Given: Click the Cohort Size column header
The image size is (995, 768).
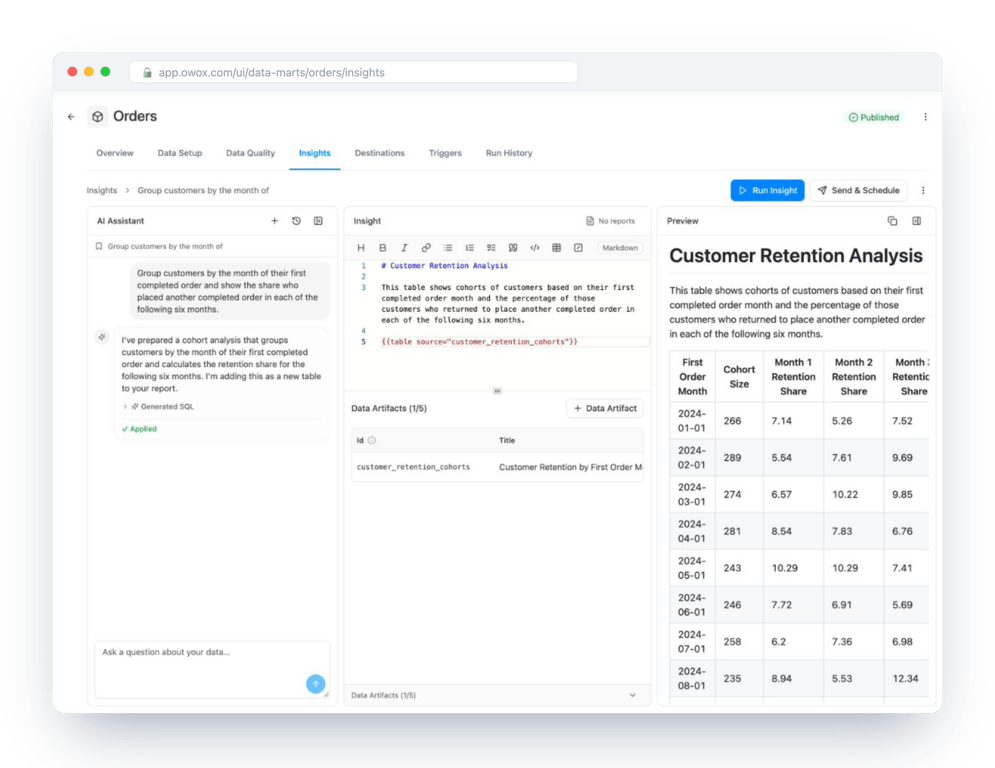Looking at the screenshot, I should [739, 376].
